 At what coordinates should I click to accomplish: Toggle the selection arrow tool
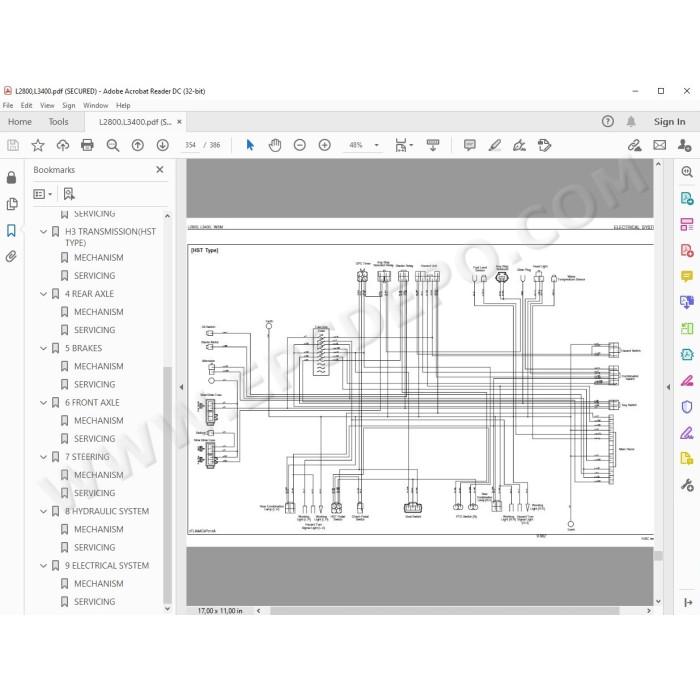[250, 145]
